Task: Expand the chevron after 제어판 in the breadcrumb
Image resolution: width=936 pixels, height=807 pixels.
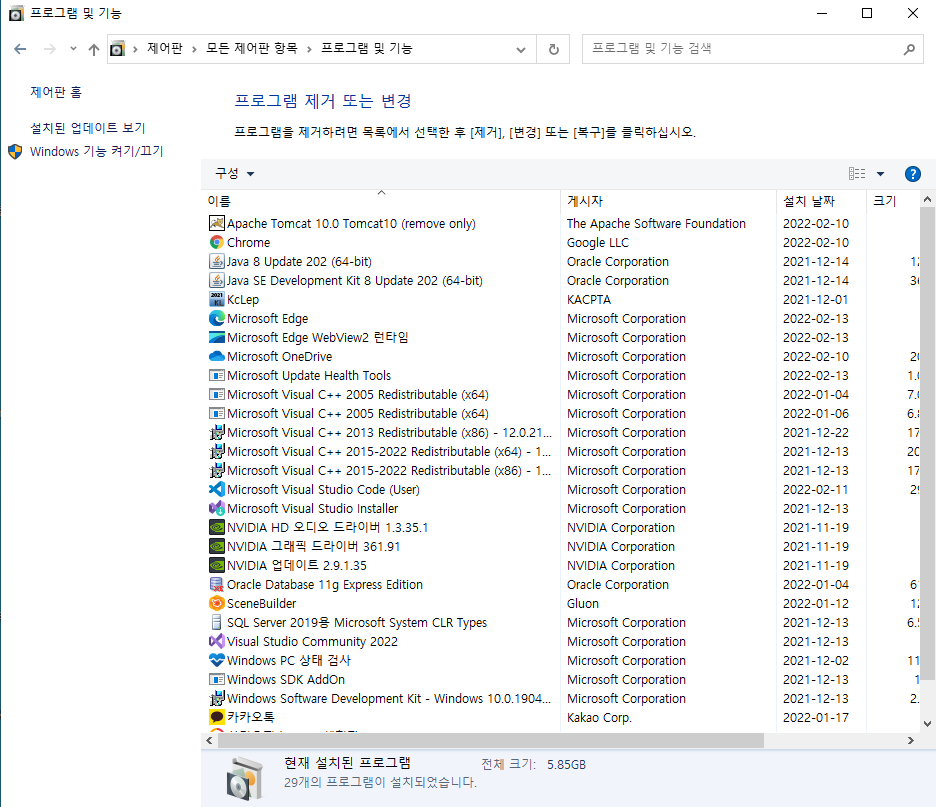Action: tap(194, 49)
